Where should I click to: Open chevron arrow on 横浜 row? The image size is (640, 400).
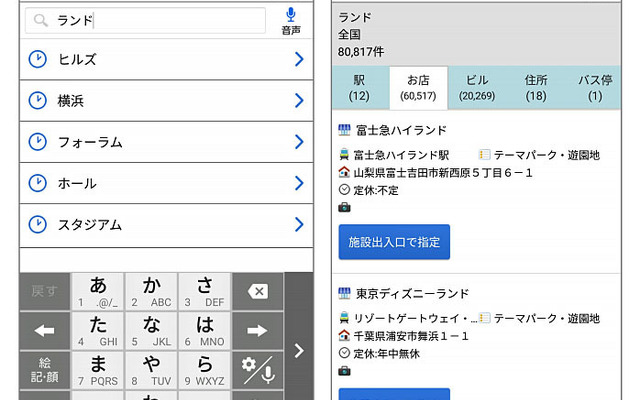tap(299, 100)
